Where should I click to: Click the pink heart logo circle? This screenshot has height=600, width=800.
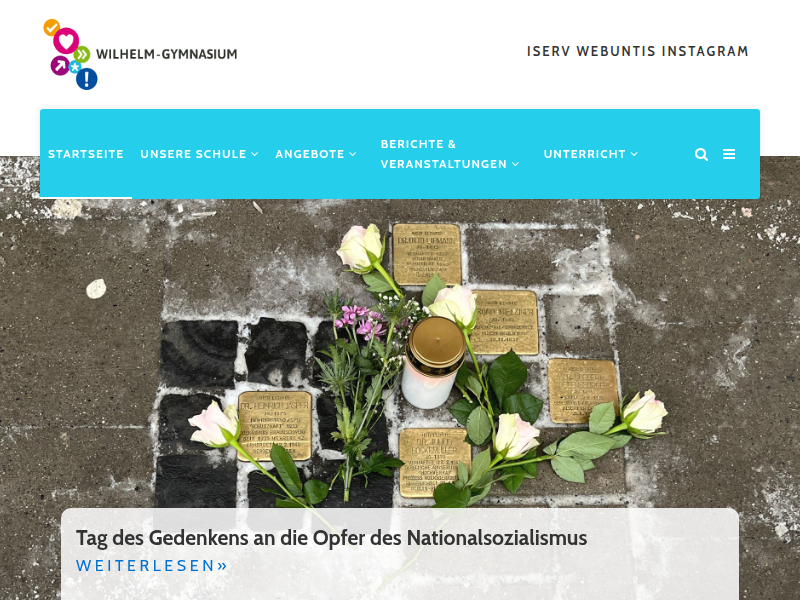[x=66, y=40]
